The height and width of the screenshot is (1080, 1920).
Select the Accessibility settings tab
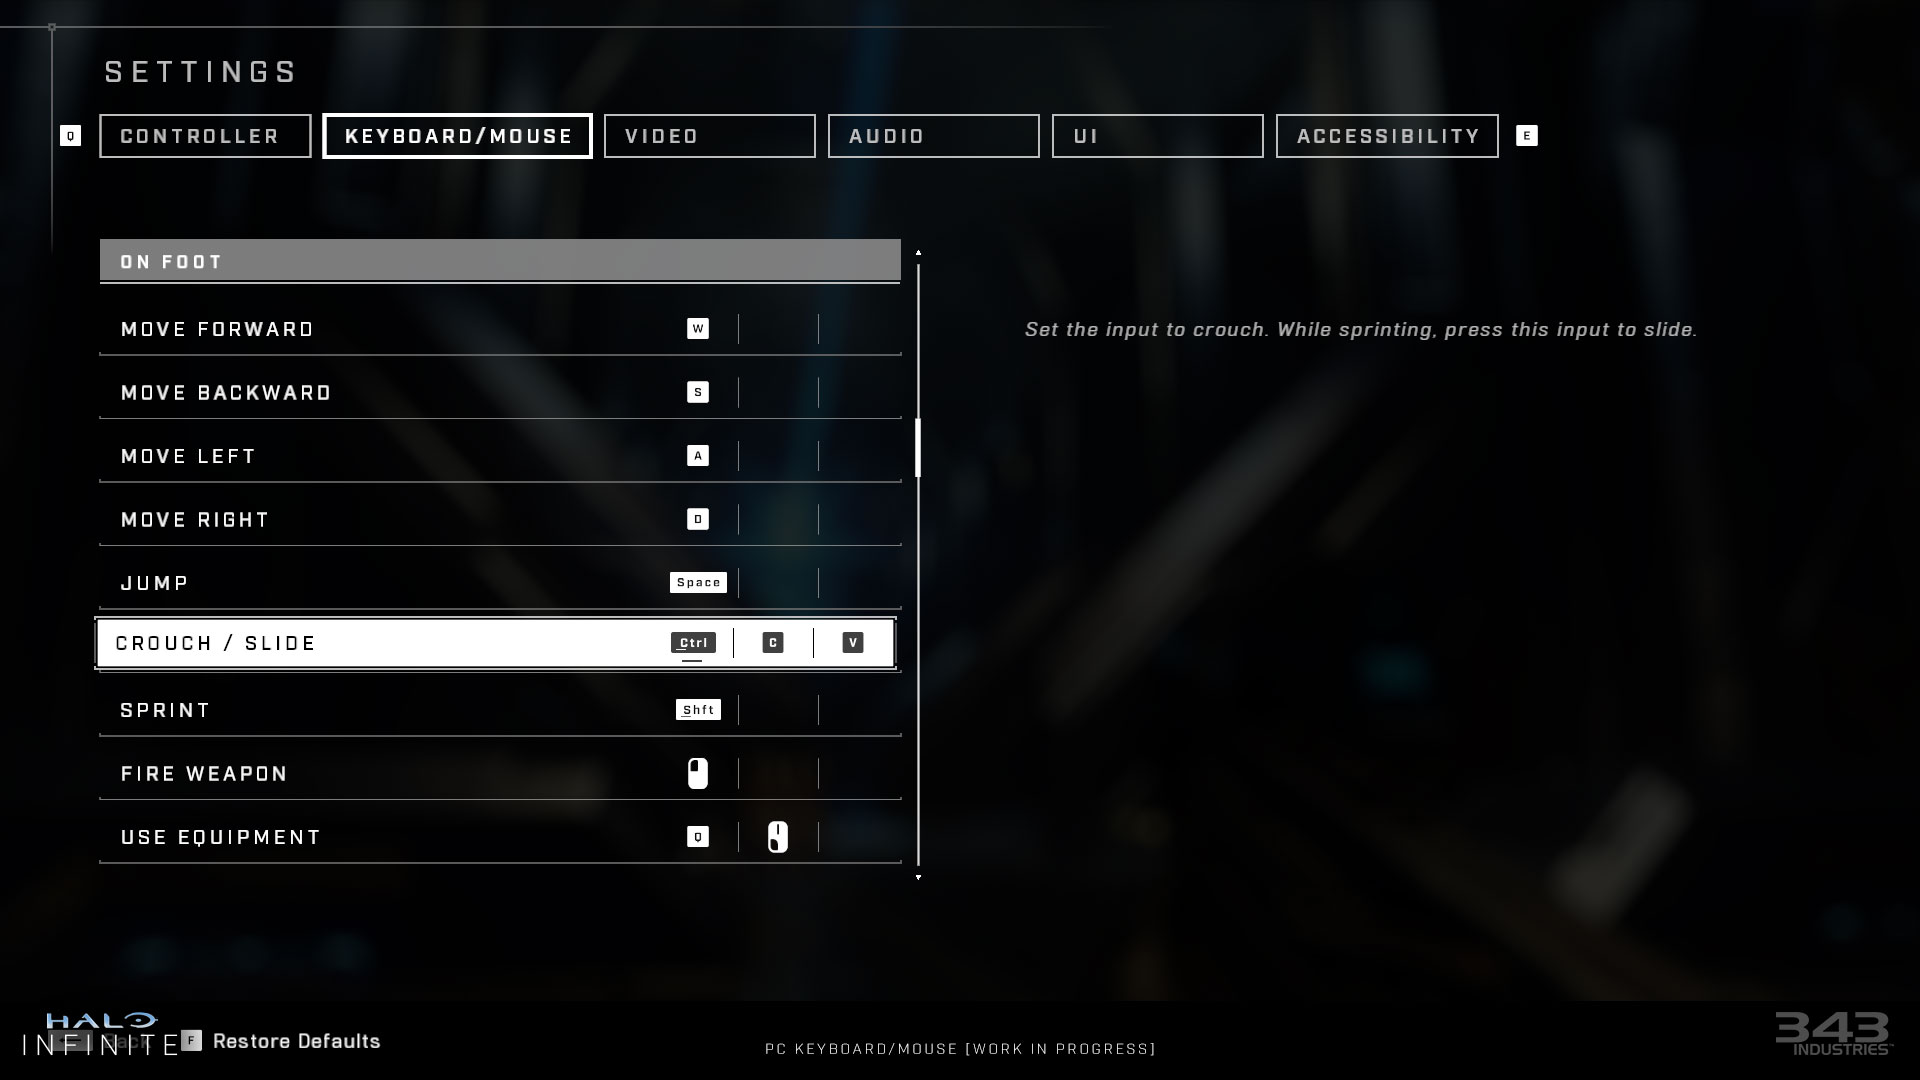click(x=1387, y=135)
